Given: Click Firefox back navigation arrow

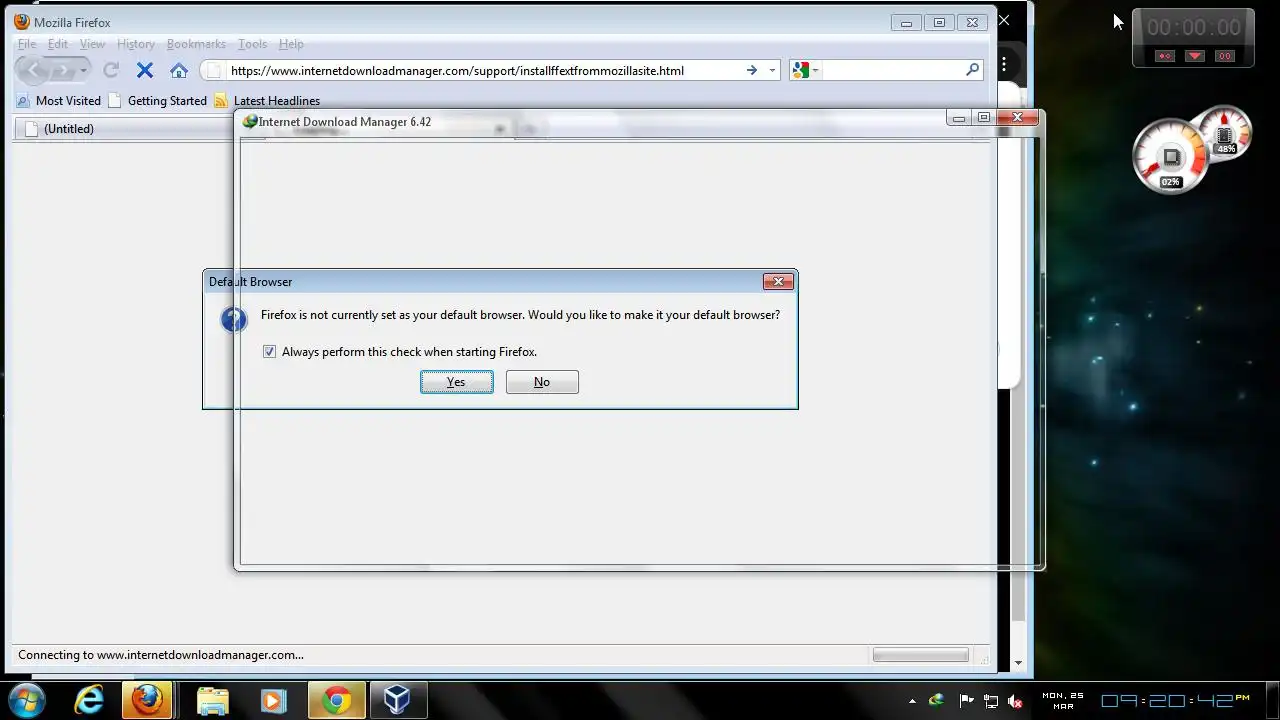Looking at the screenshot, I should point(33,70).
